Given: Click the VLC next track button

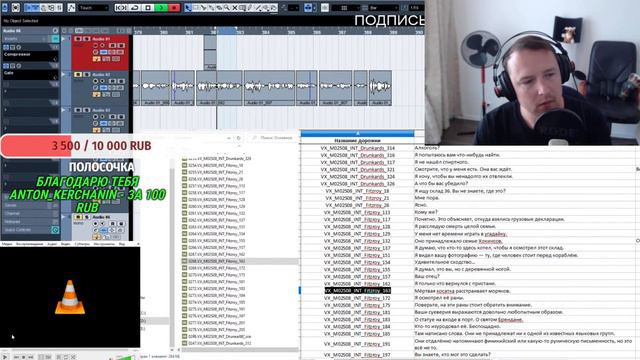Looking at the screenshot, I should click(31, 357).
